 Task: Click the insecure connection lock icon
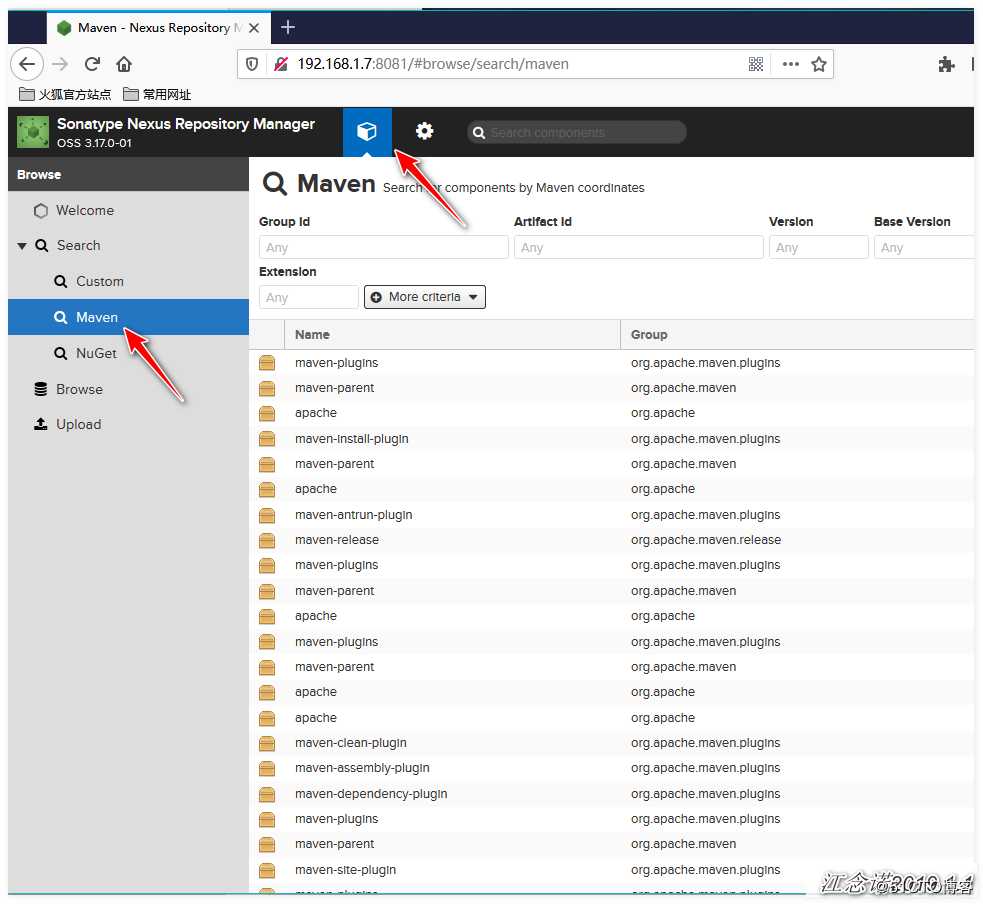(x=281, y=64)
